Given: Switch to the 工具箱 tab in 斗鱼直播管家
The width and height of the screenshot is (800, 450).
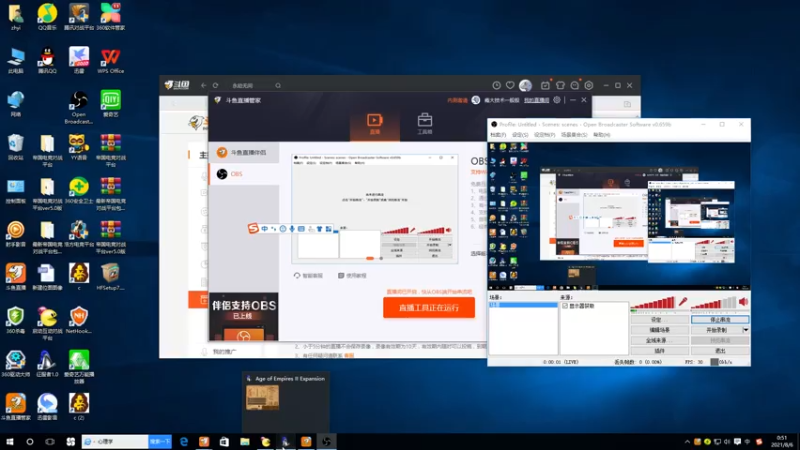Looking at the screenshot, I should tap(424, 124).
